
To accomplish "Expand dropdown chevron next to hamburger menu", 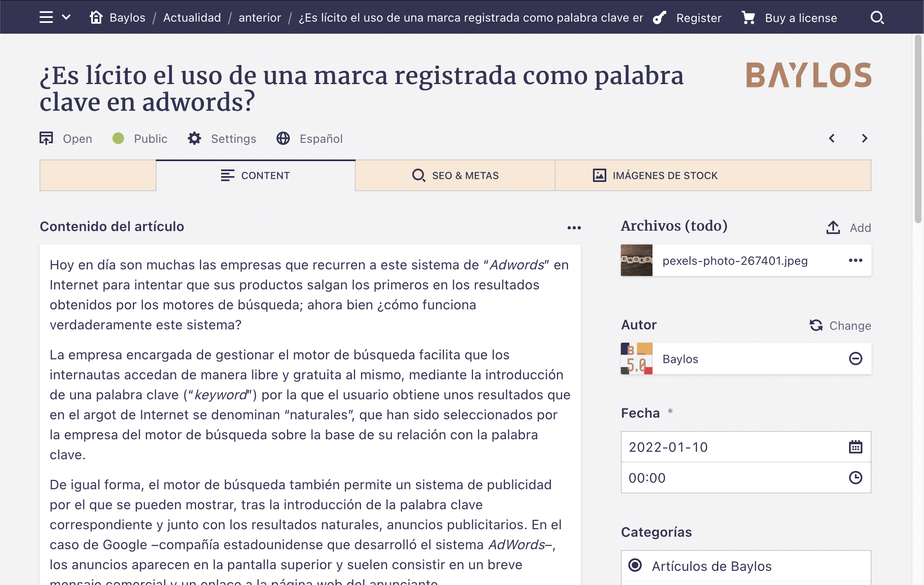I will [x=67, y=17].
